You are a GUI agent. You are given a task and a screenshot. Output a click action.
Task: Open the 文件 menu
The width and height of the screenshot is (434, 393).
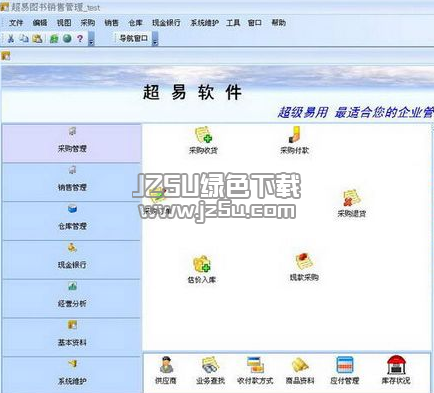click(16, 23)
